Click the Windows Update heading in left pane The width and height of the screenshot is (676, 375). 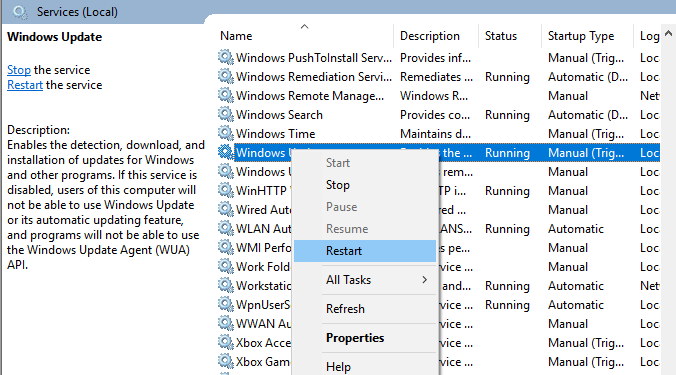(x=54, y=37)
